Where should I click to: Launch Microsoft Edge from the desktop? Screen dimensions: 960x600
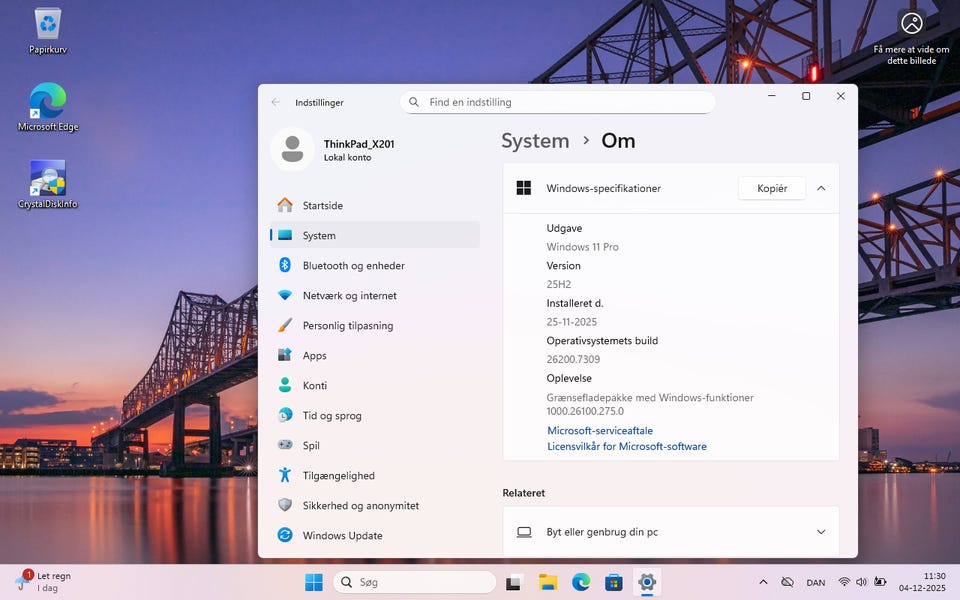pos(47,103)
